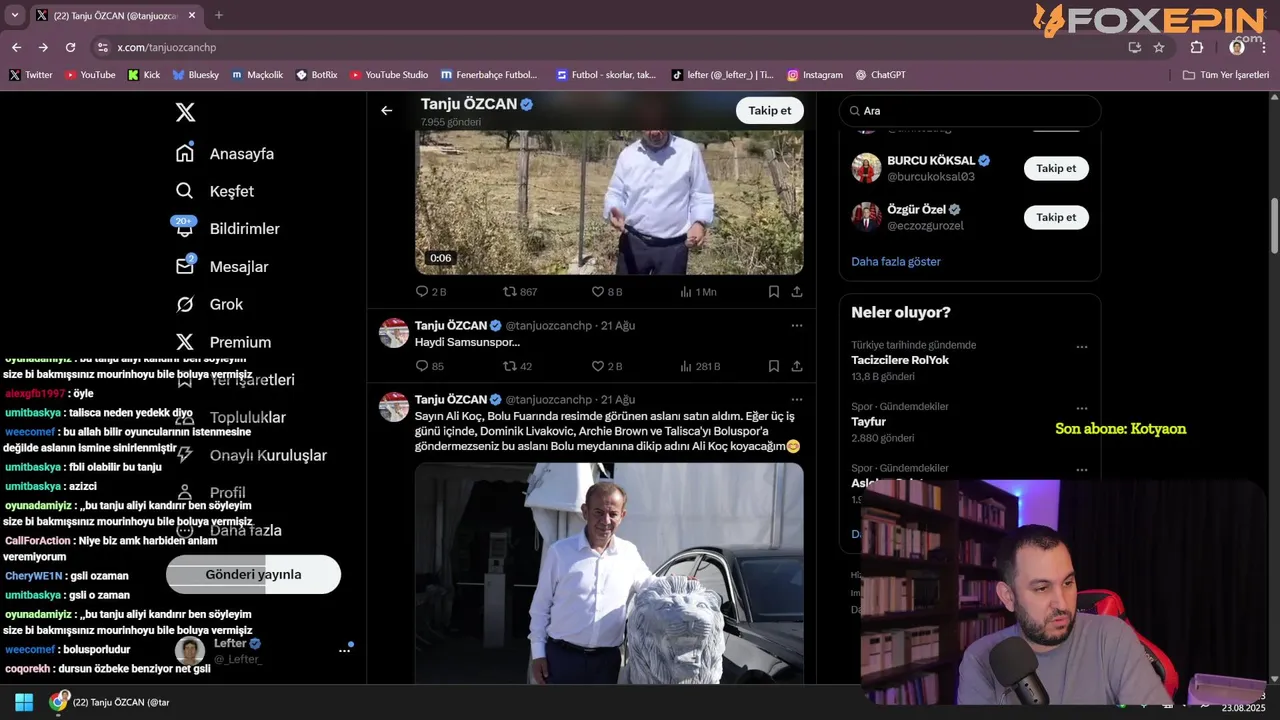Click Daha fazla göster link

tap(896, 261)
